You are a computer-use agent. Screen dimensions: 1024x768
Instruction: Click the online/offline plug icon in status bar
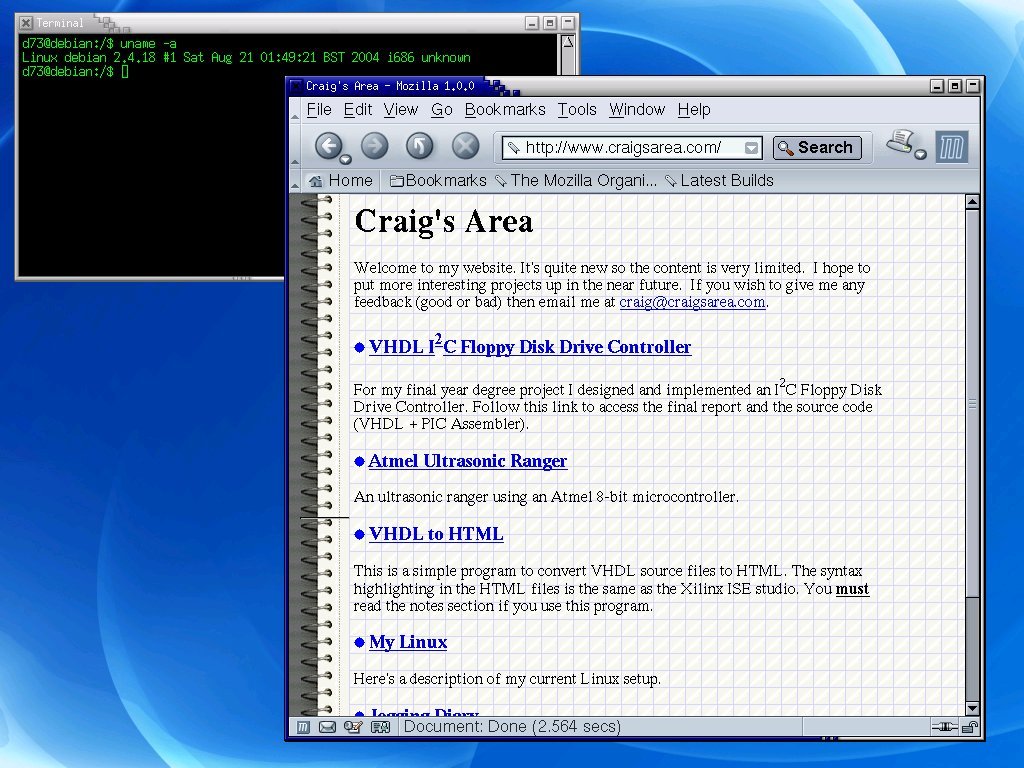pos(944,727)
